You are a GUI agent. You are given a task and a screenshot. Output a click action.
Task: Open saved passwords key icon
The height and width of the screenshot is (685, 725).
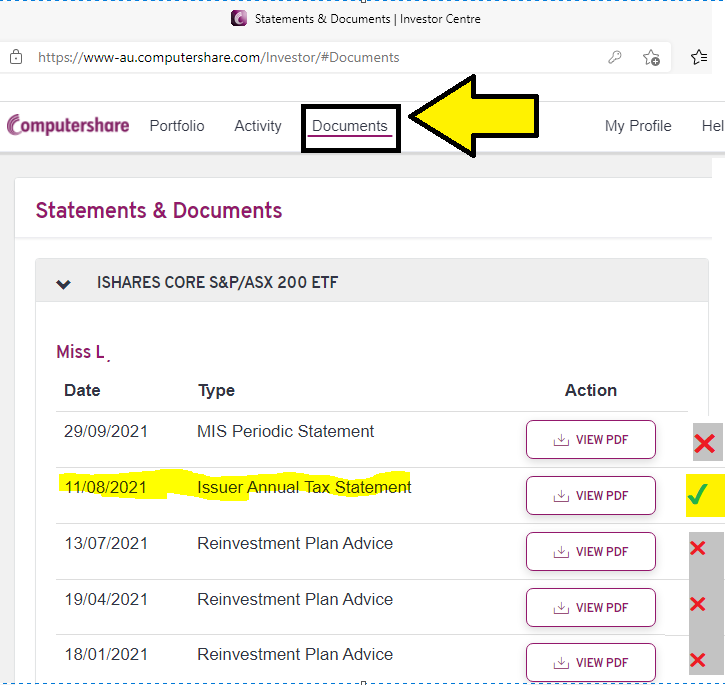(x=614, y=57)
